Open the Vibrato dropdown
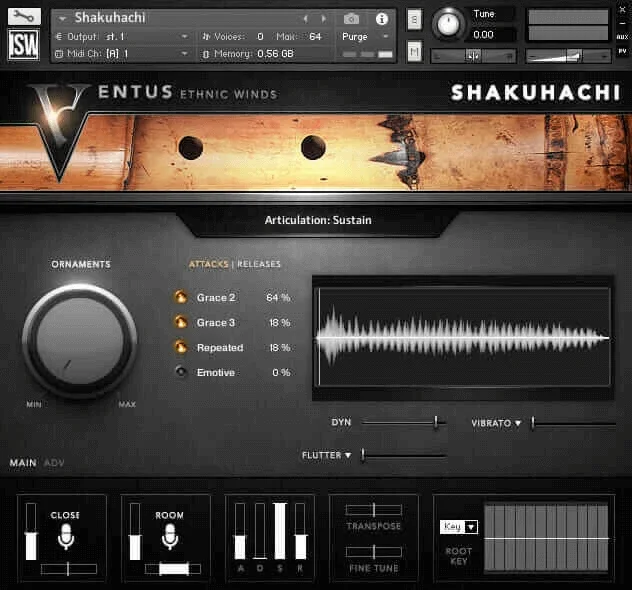 (x=496, y=423)
